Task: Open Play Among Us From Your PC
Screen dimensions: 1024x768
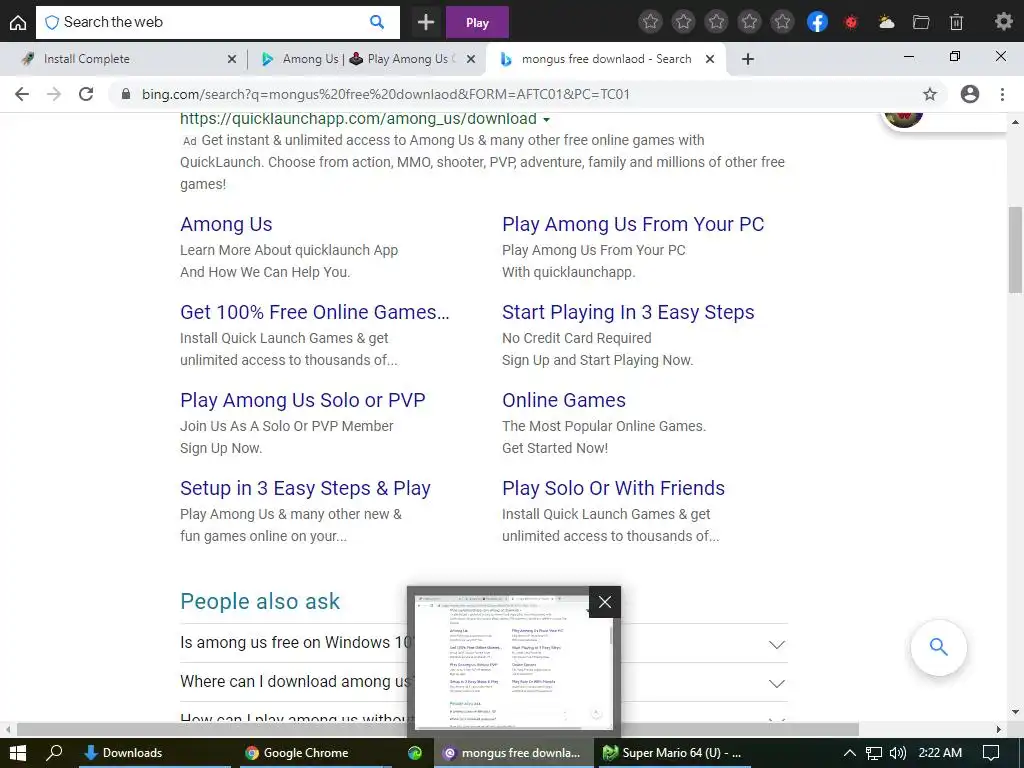Action: pos(633,224)
